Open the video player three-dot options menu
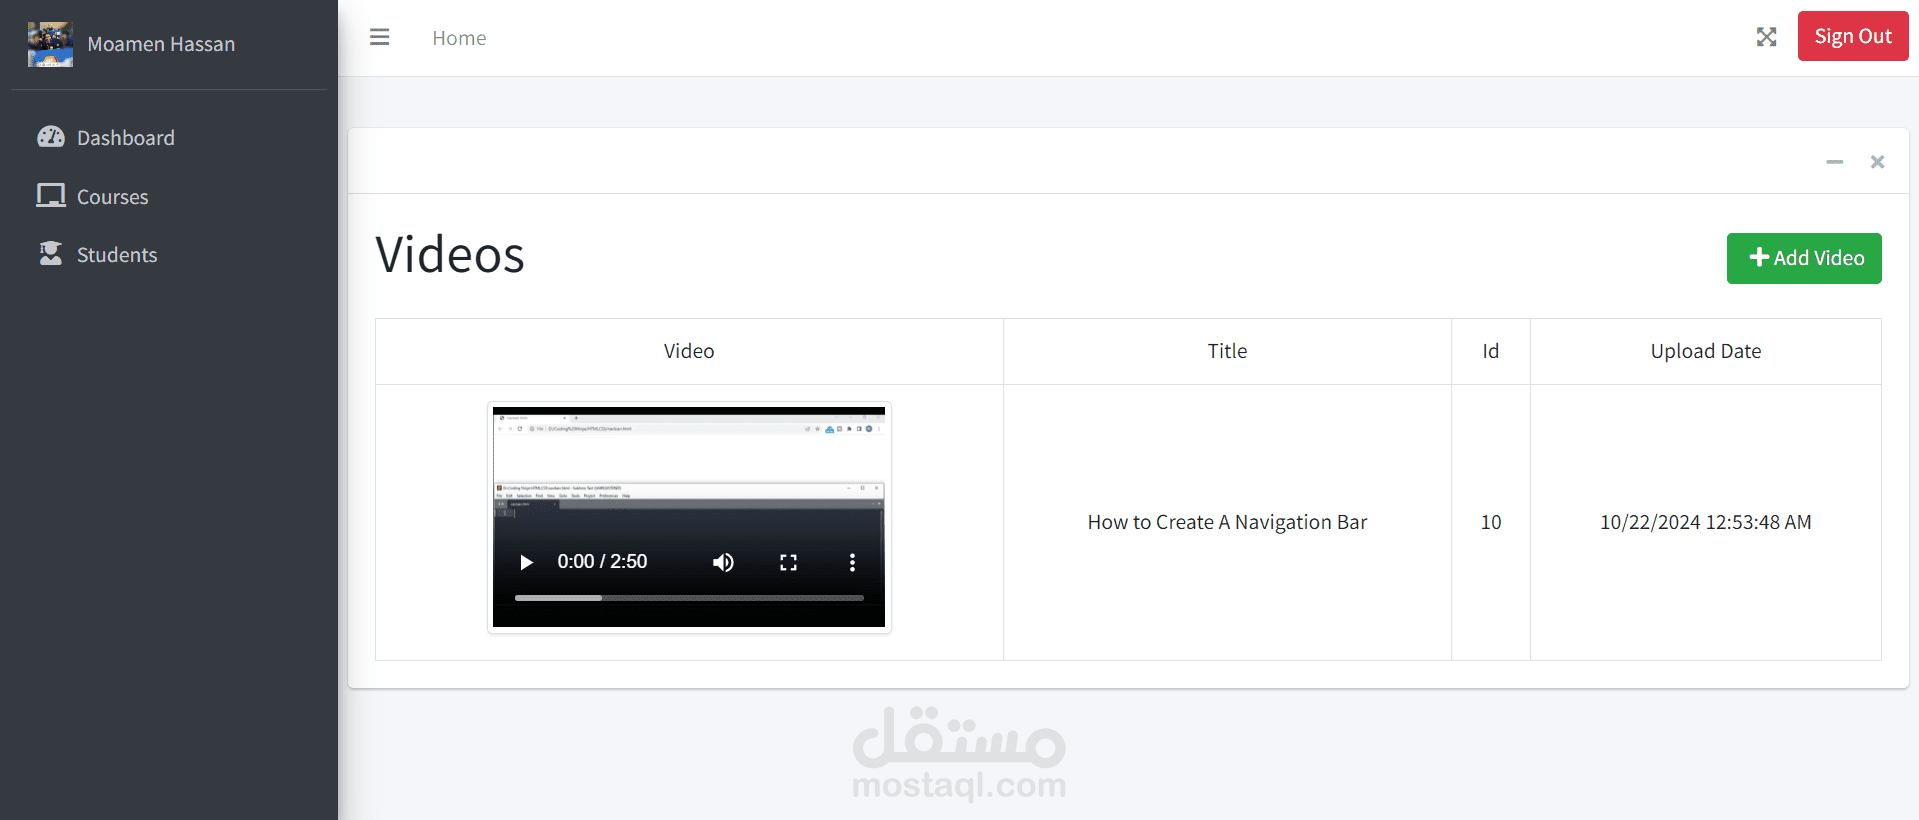1919x820 pixels. (852, 562)
